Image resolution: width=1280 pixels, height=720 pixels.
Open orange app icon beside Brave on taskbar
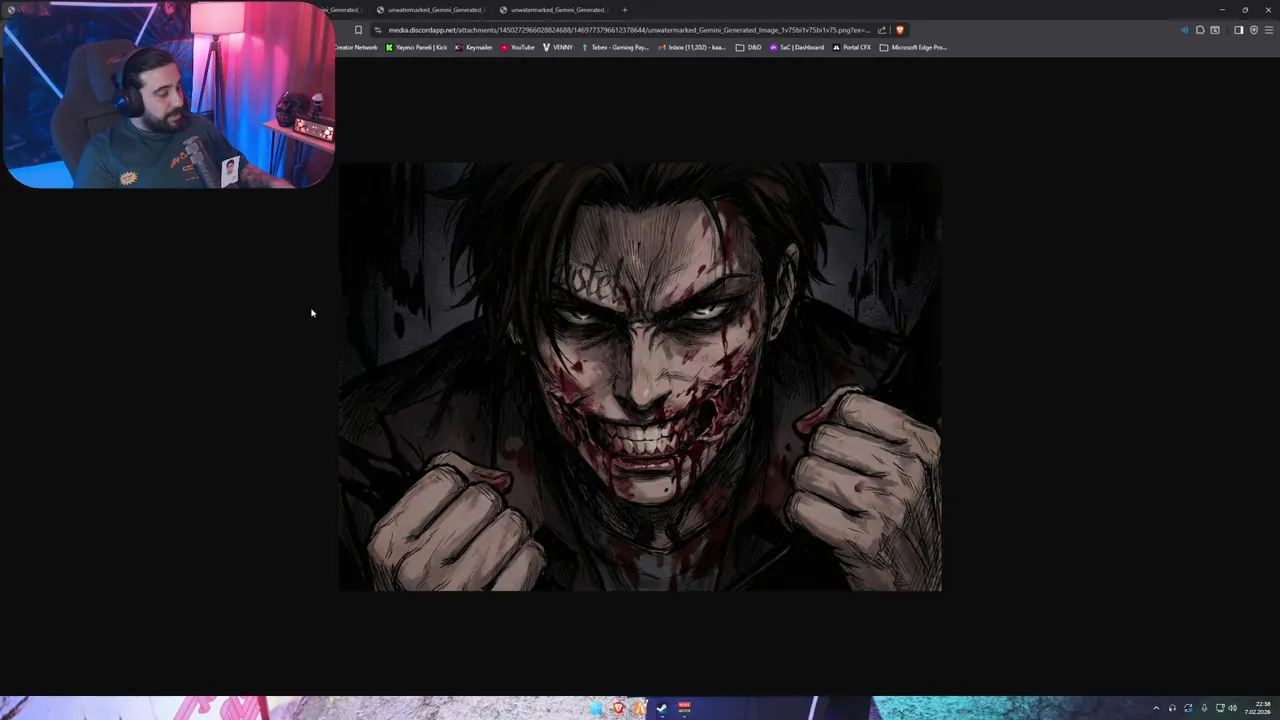(640, 708)
